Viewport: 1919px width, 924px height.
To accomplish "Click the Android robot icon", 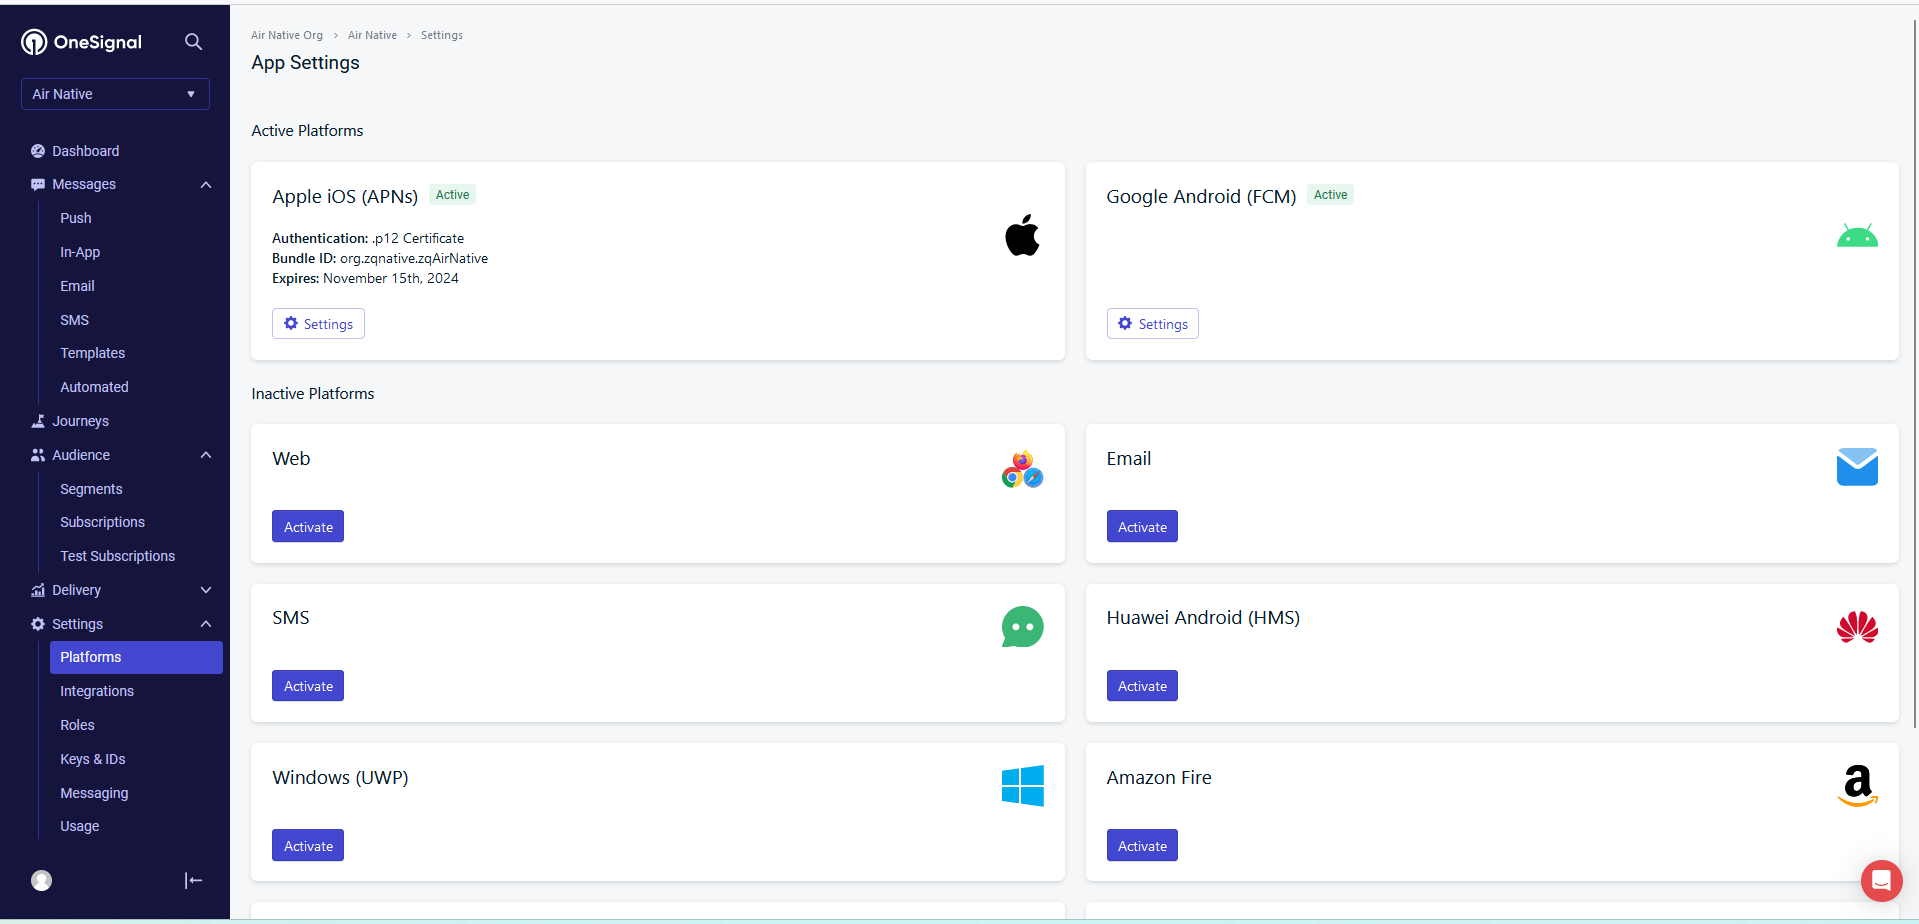I will 1857,236.
